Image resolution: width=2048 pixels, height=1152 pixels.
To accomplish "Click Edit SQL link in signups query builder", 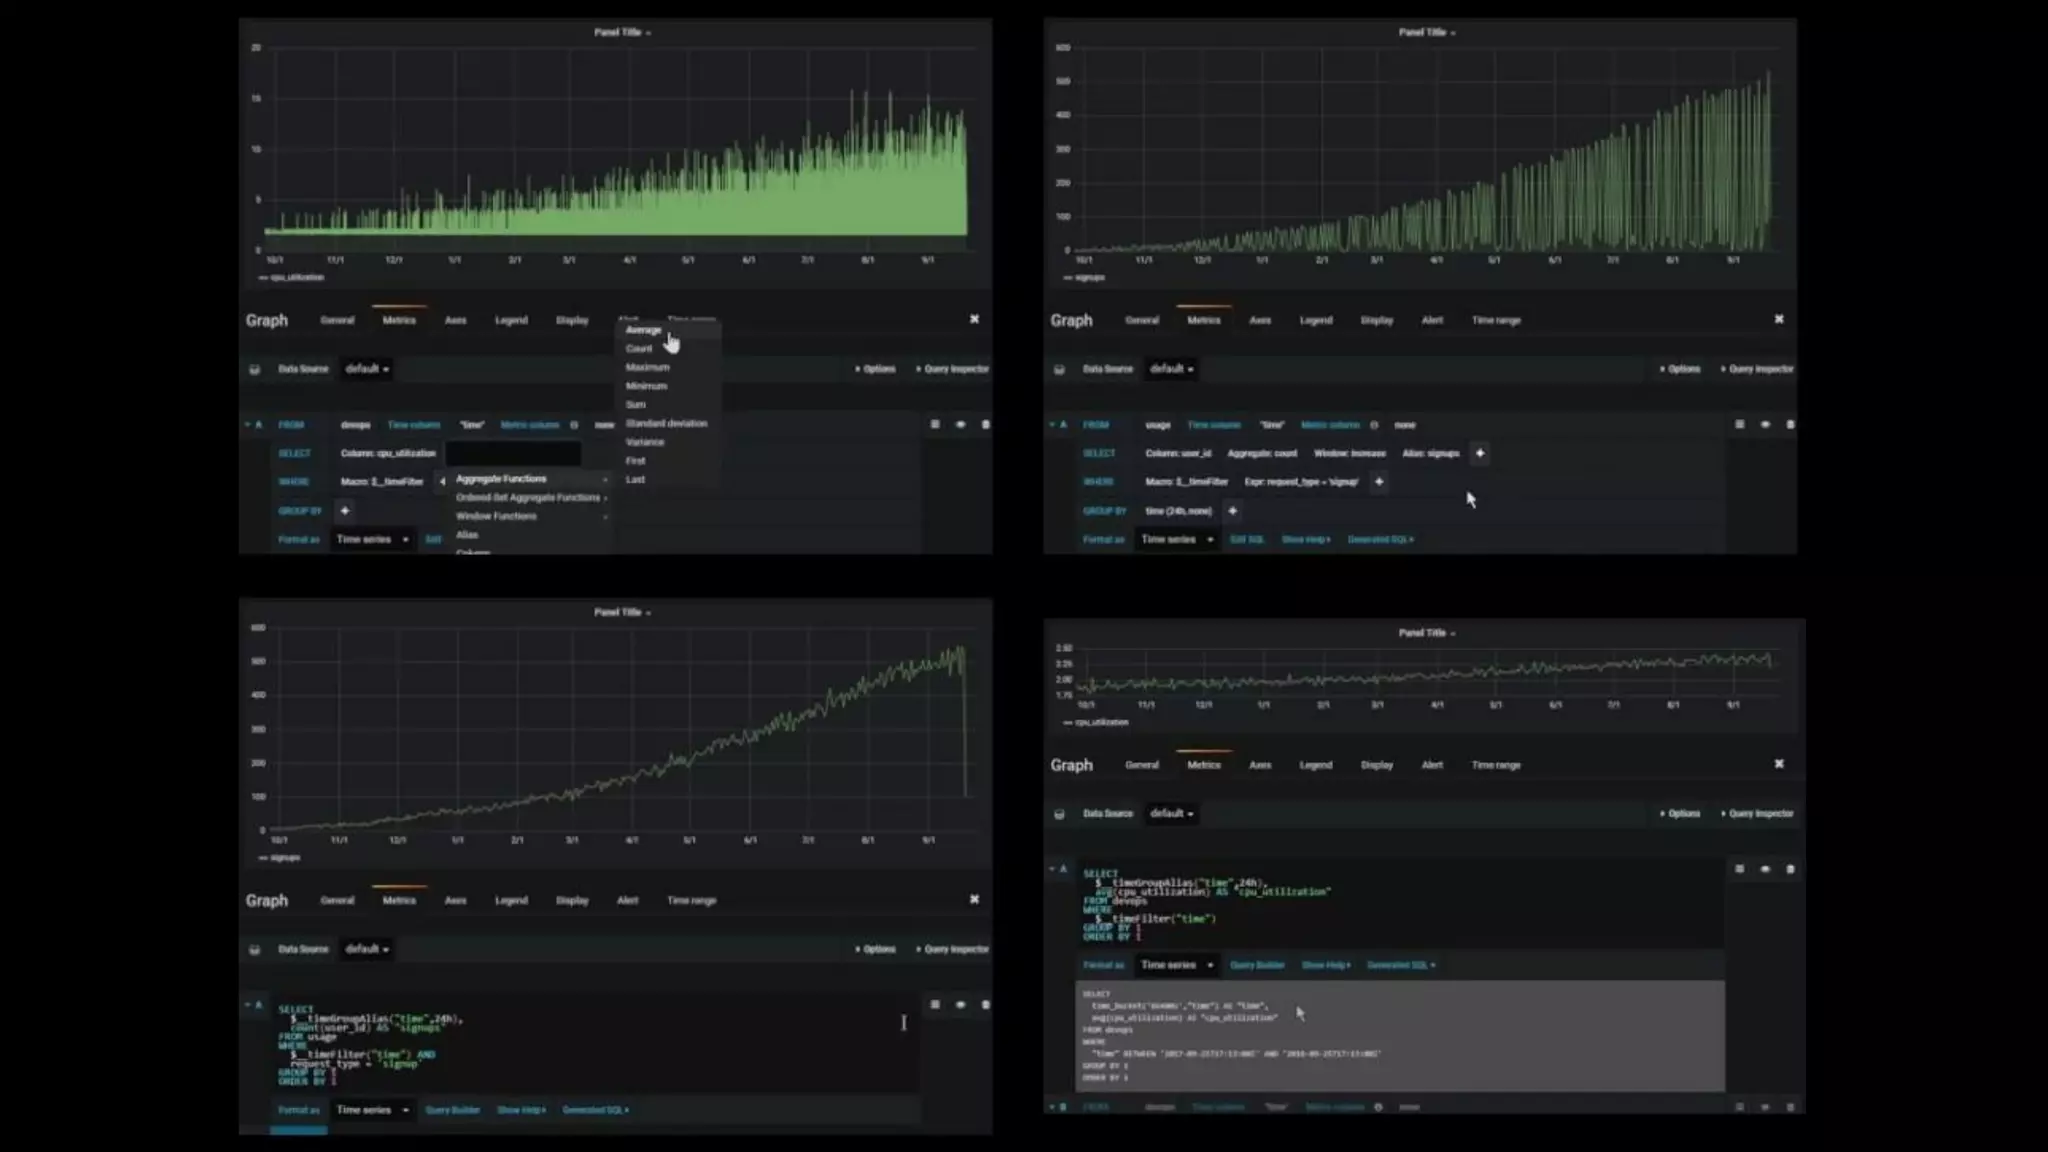I will click(x=1246, y=540).
